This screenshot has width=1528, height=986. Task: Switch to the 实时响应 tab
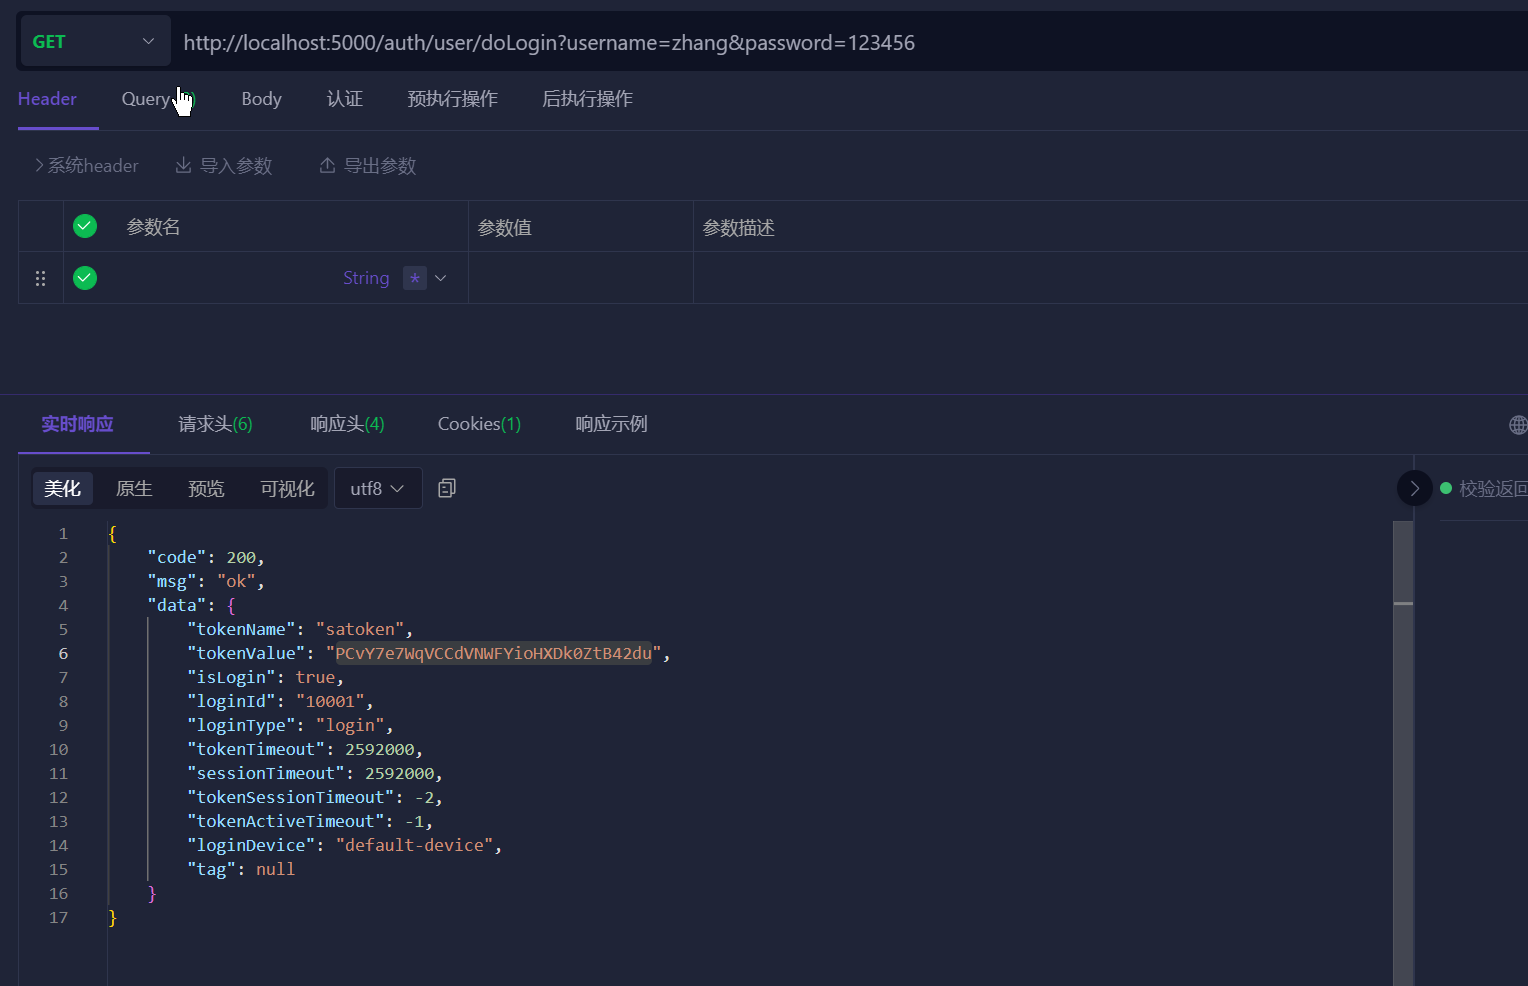(77, 424)
